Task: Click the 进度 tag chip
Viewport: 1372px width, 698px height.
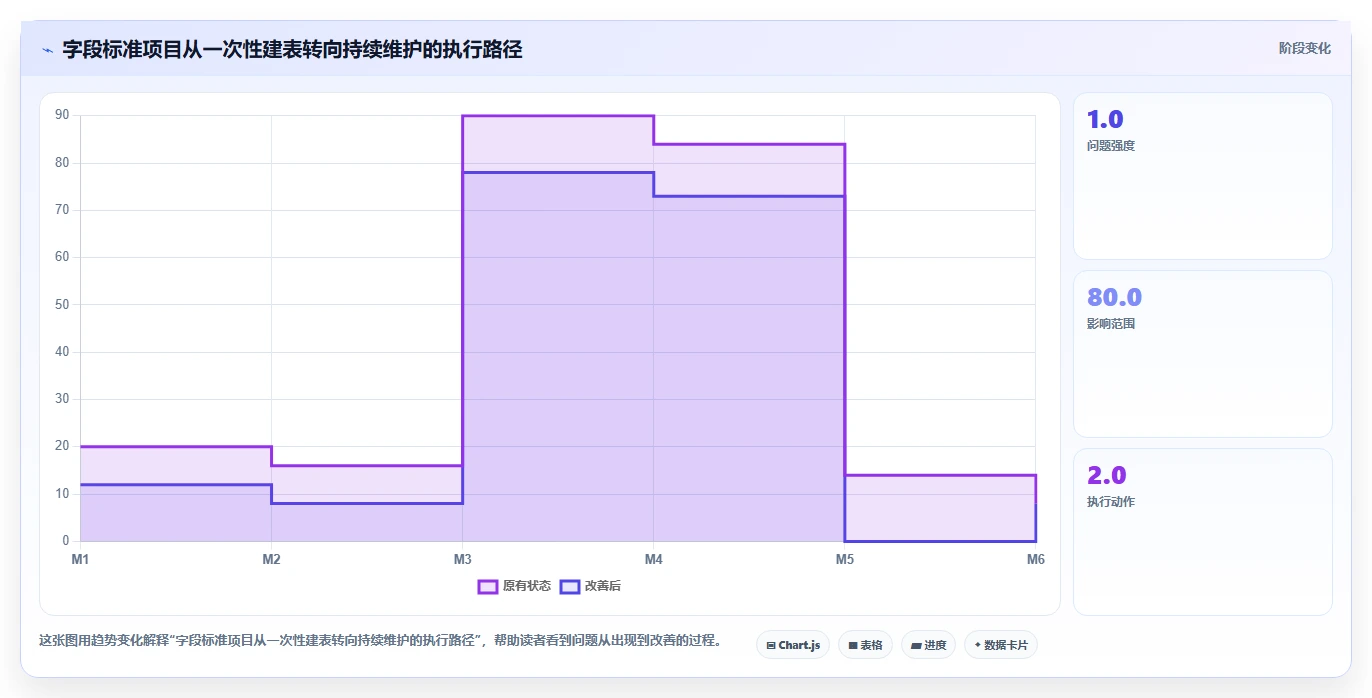Action: point(928,645)
